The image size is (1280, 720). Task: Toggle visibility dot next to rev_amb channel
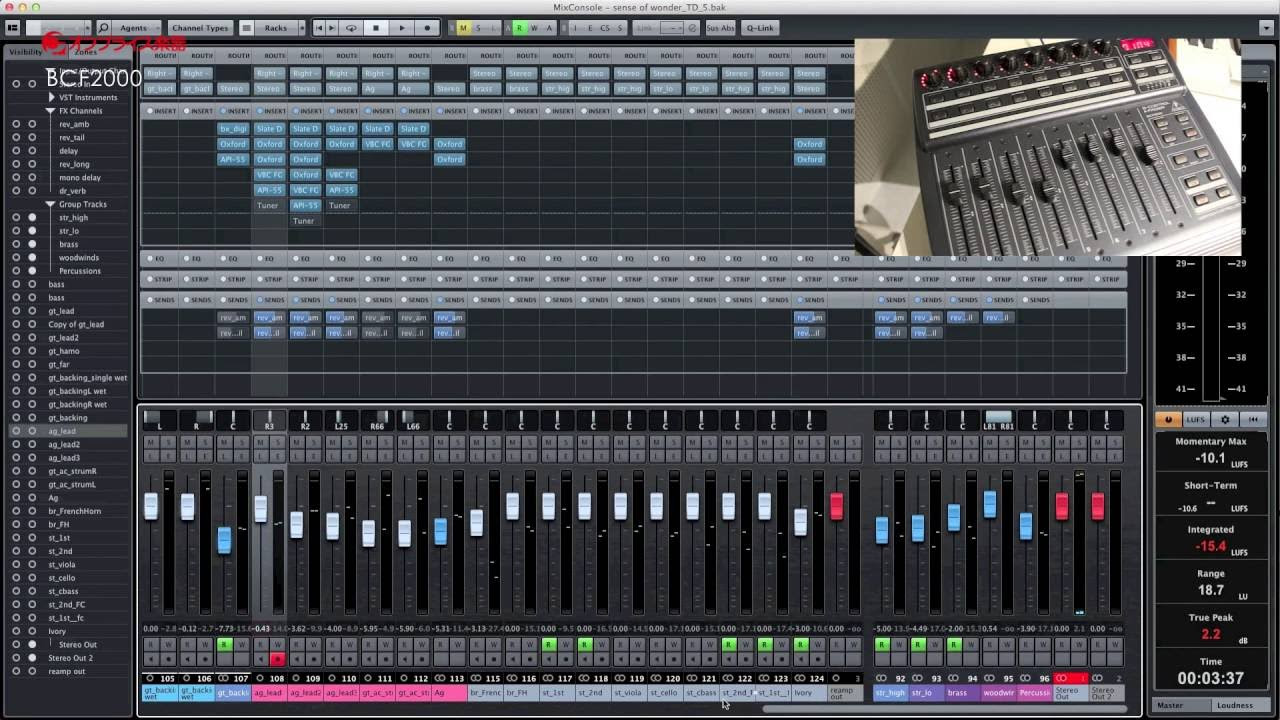coord(18,124)
